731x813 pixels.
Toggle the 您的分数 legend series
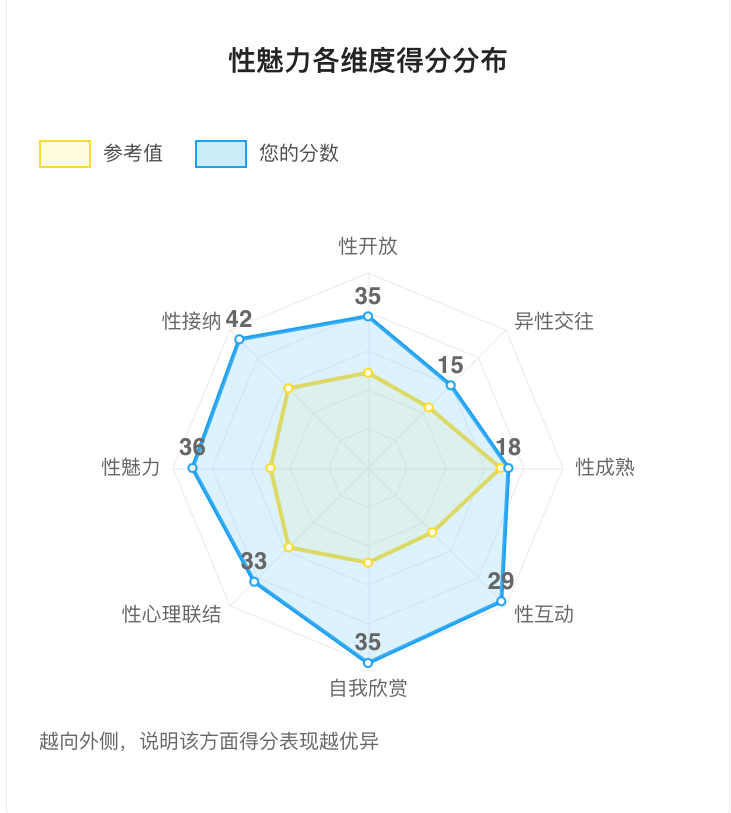click(x=267, y=153)
